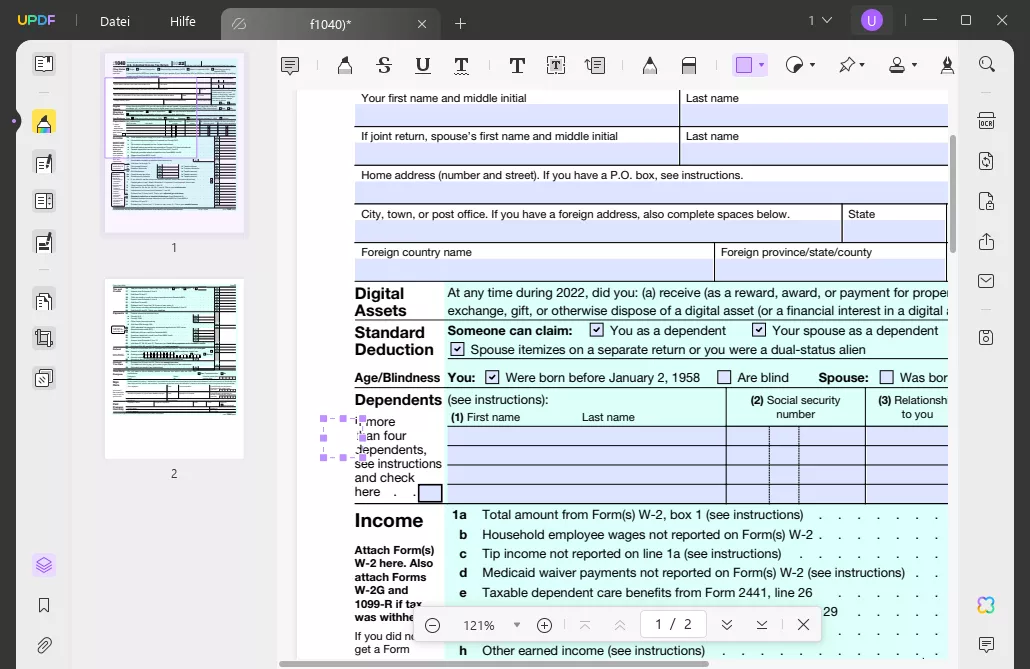Screen dimensions: 1030x669
Task: Select the Strikethrough annotation tool
Action: click(x=383, y=64)
